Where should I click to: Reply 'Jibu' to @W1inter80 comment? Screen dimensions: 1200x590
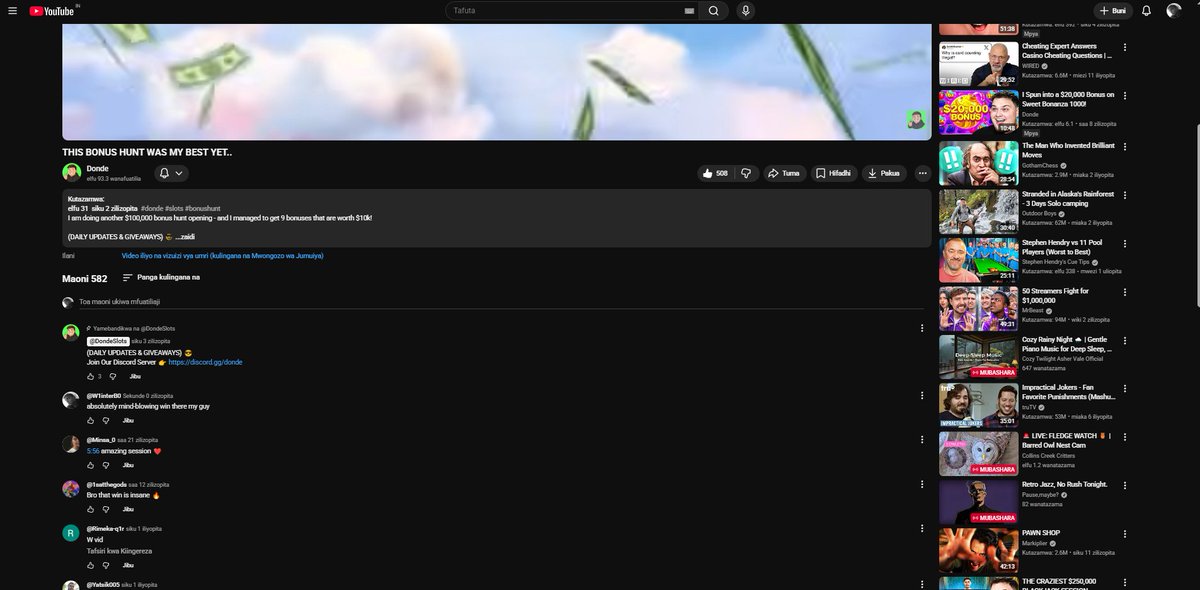point(128,421)
